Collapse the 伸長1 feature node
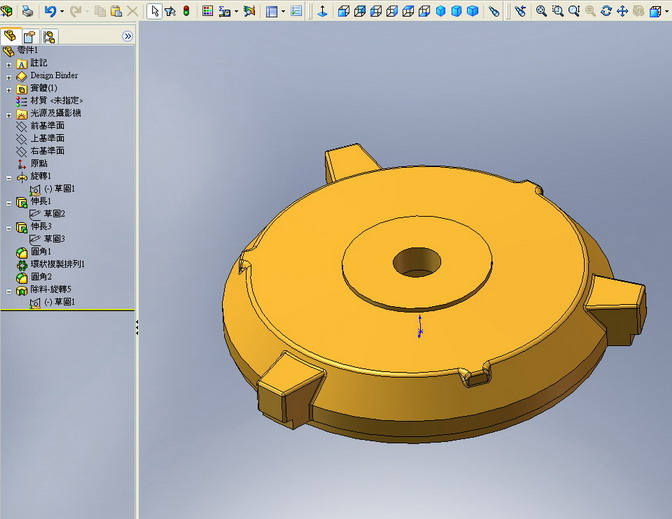This screenshot has width=672, height=519. [9, 203]
